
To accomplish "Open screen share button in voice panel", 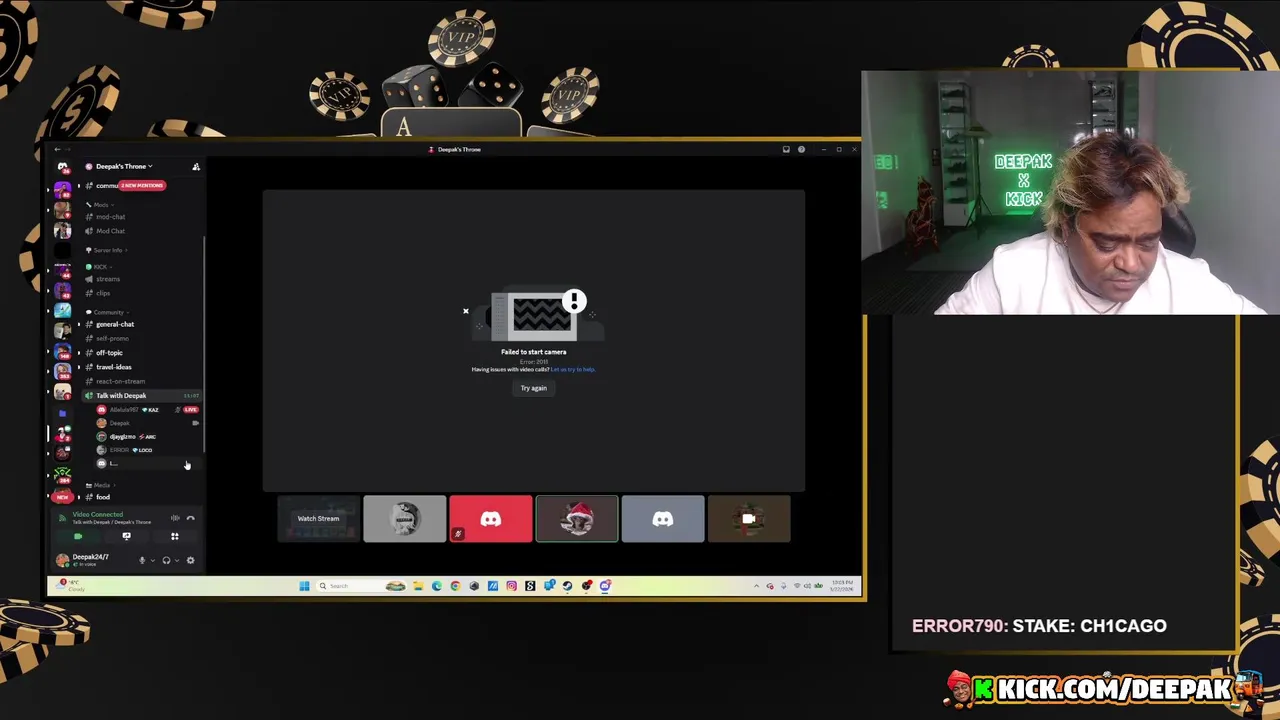I will pyautogui.click(x=126, y=536).
